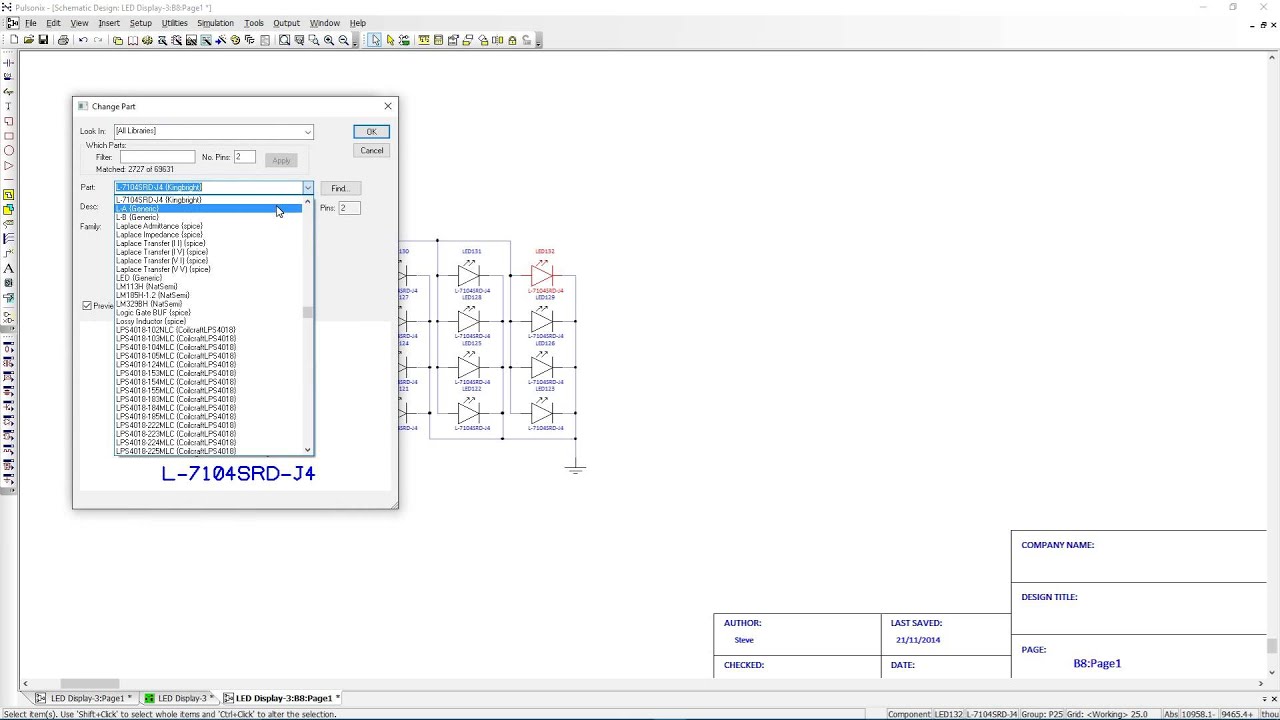Click the Find... button
This screenshot has height=720, width=1280.
(x=339, y=188)
